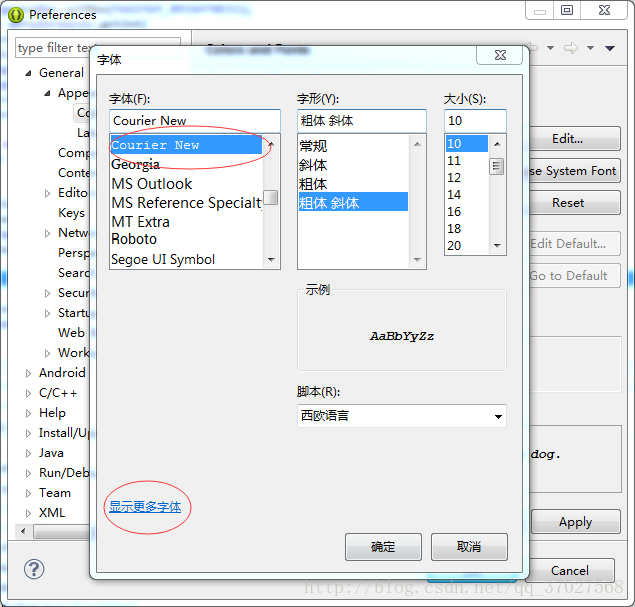Select MT Extra font

pos(187,222)
